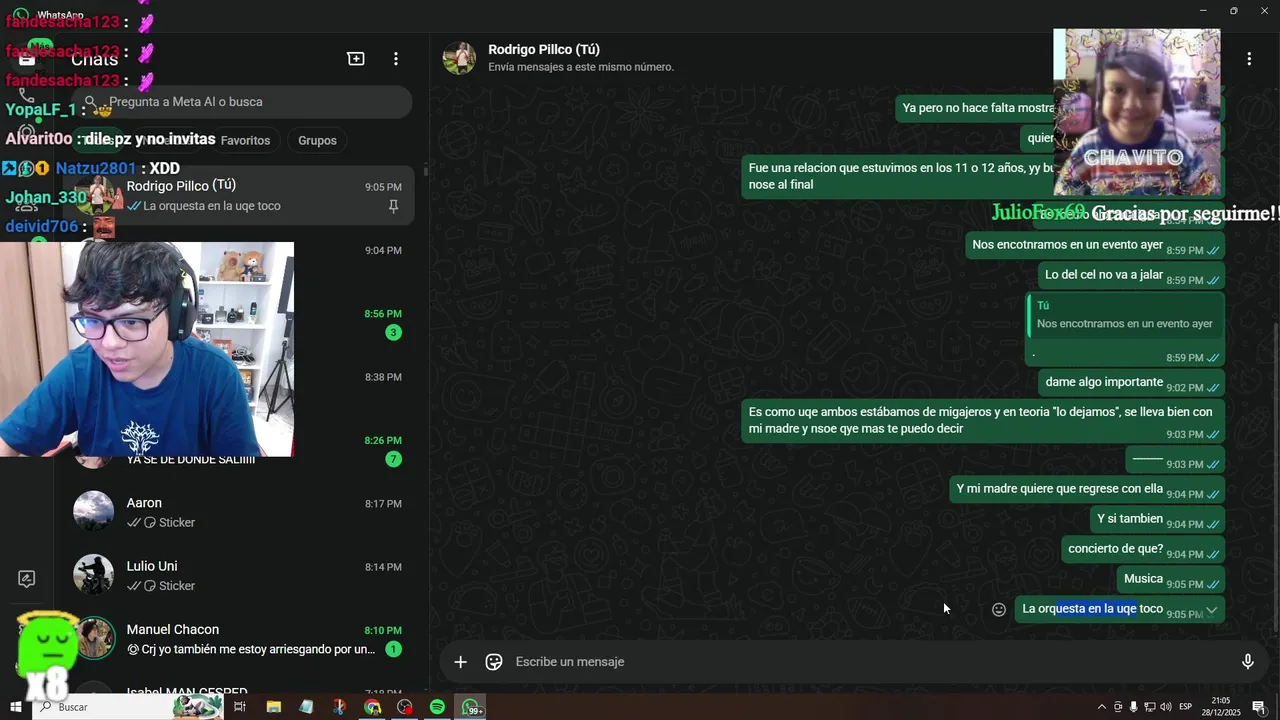1280x720 pixels.
Task: Click the taskbar clock showing 21:05
Action: point(1220,707)
